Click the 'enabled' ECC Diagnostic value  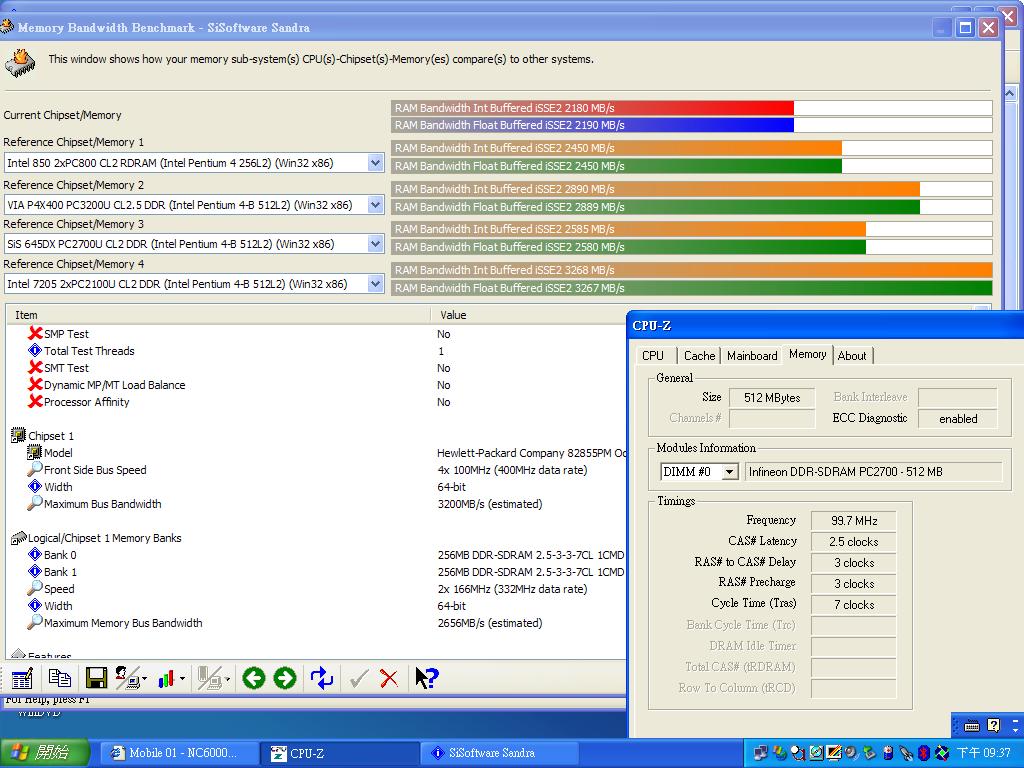[957, 419]
